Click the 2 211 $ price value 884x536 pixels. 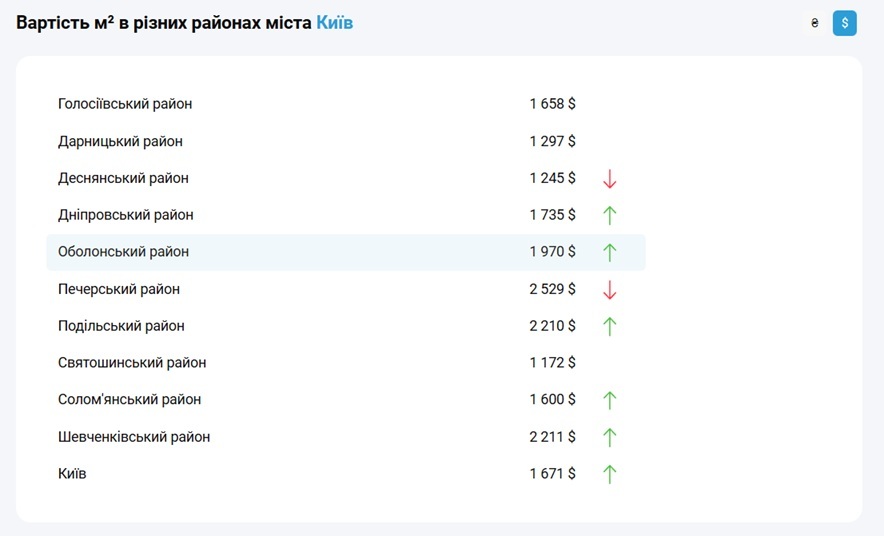(x=552, y=437)
